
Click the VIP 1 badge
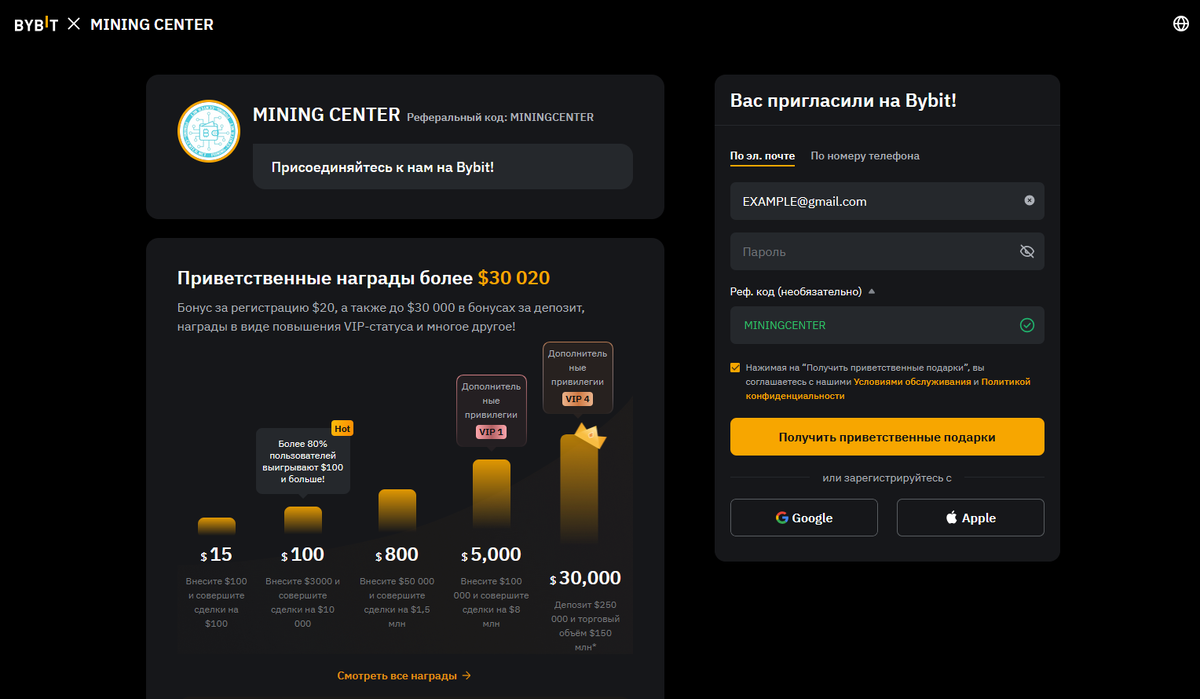(493, 433)
